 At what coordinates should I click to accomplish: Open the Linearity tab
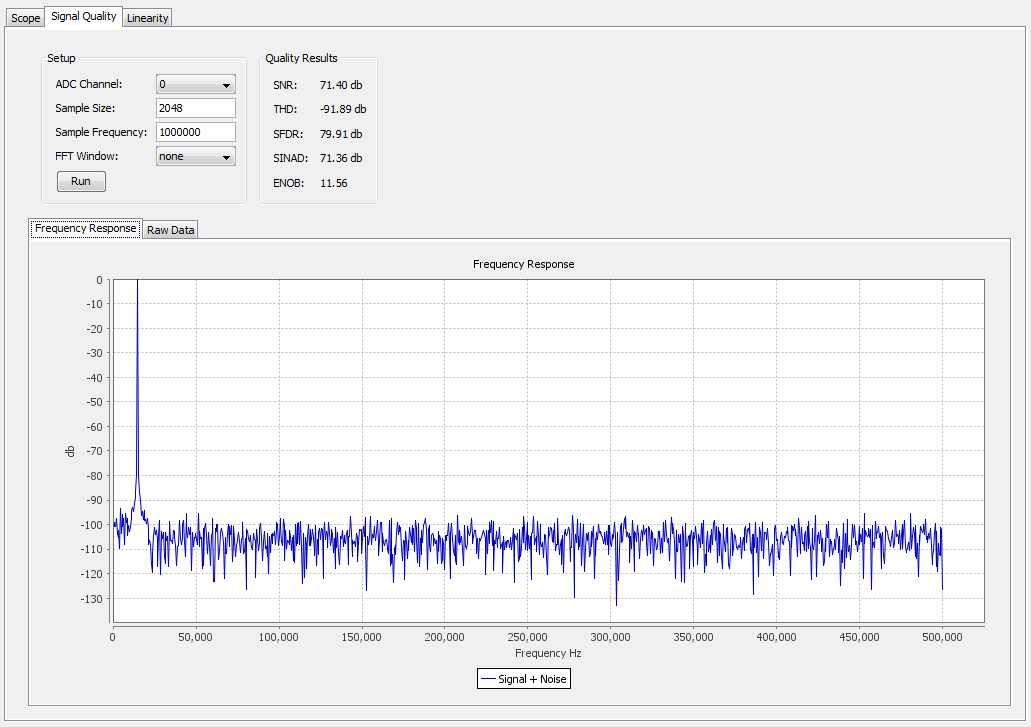pos(148,18)
